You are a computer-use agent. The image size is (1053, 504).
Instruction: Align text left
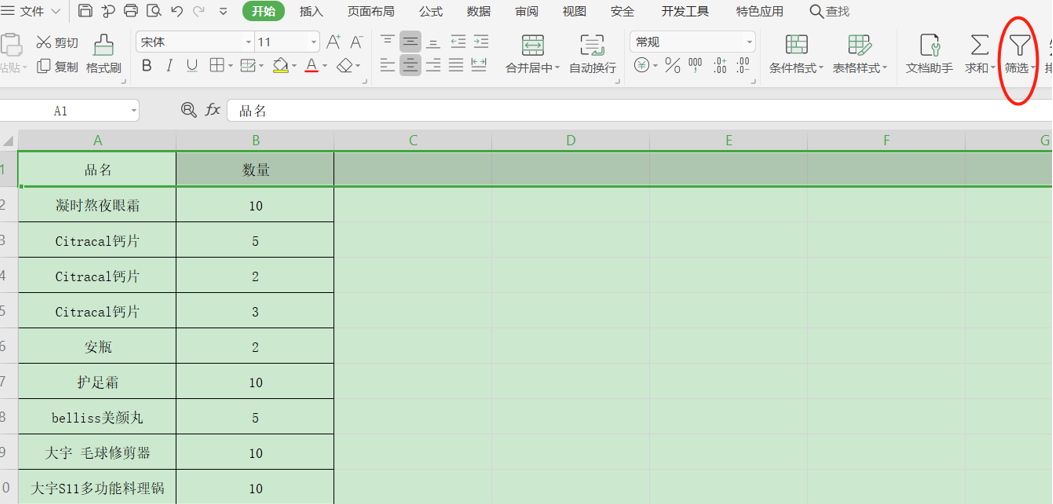[387, 65]
